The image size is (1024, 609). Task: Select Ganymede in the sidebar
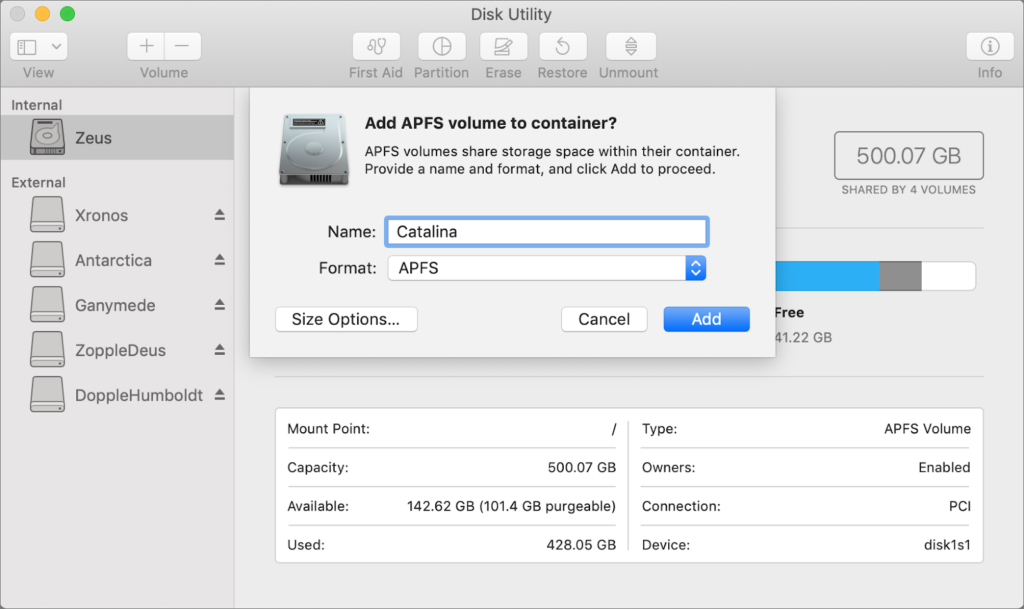pos(115,305)
